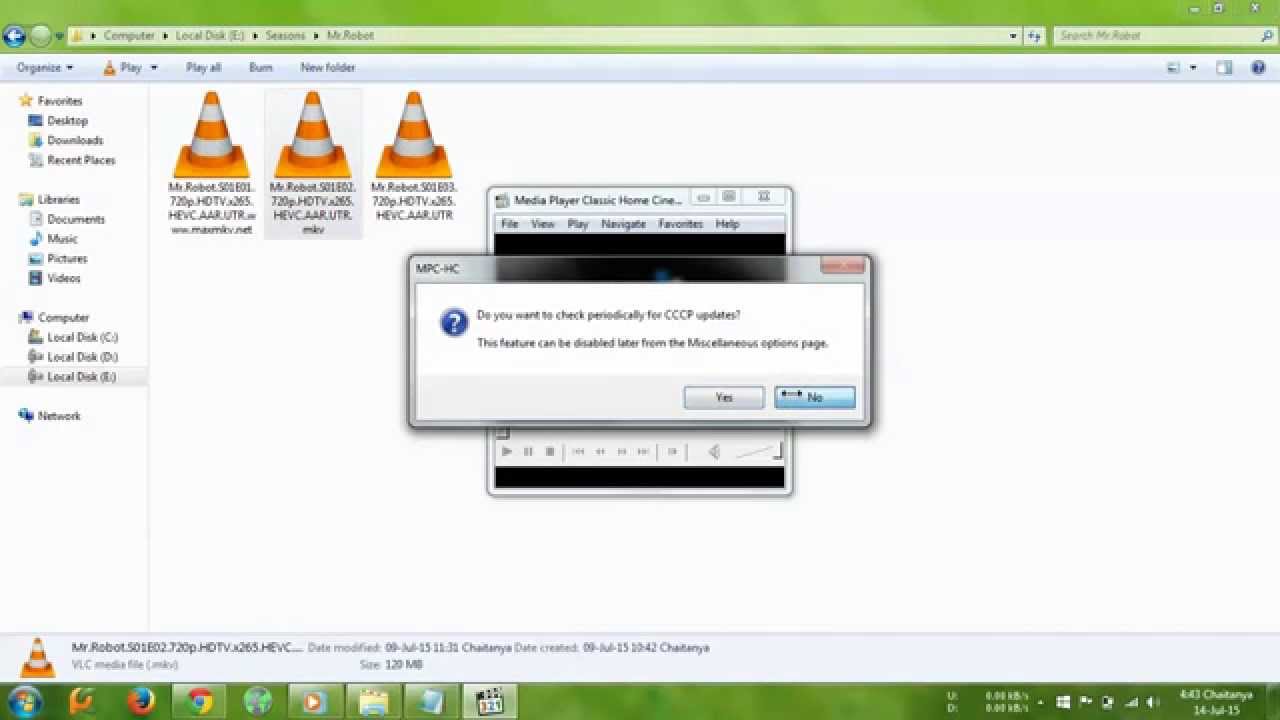Open the Explorer recent locations dropdown arrow

pyautogui.click(x=60, y=36)
